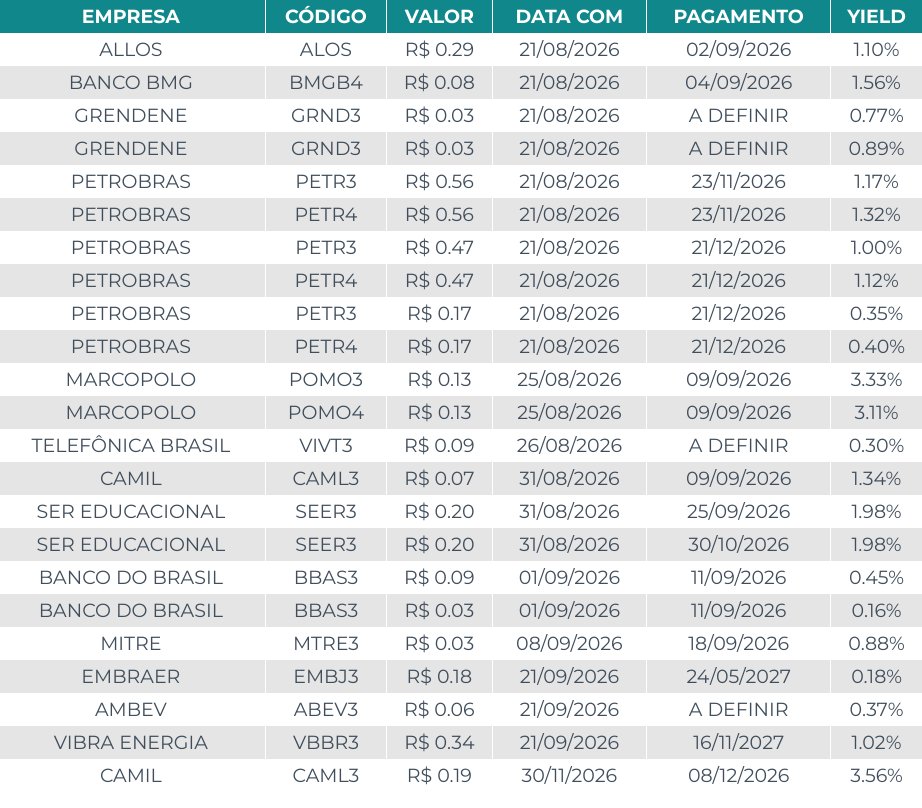Viewport: 922px width, 808px height.
Task: Select the AMBEV company cell
Action: coord(131,709)
